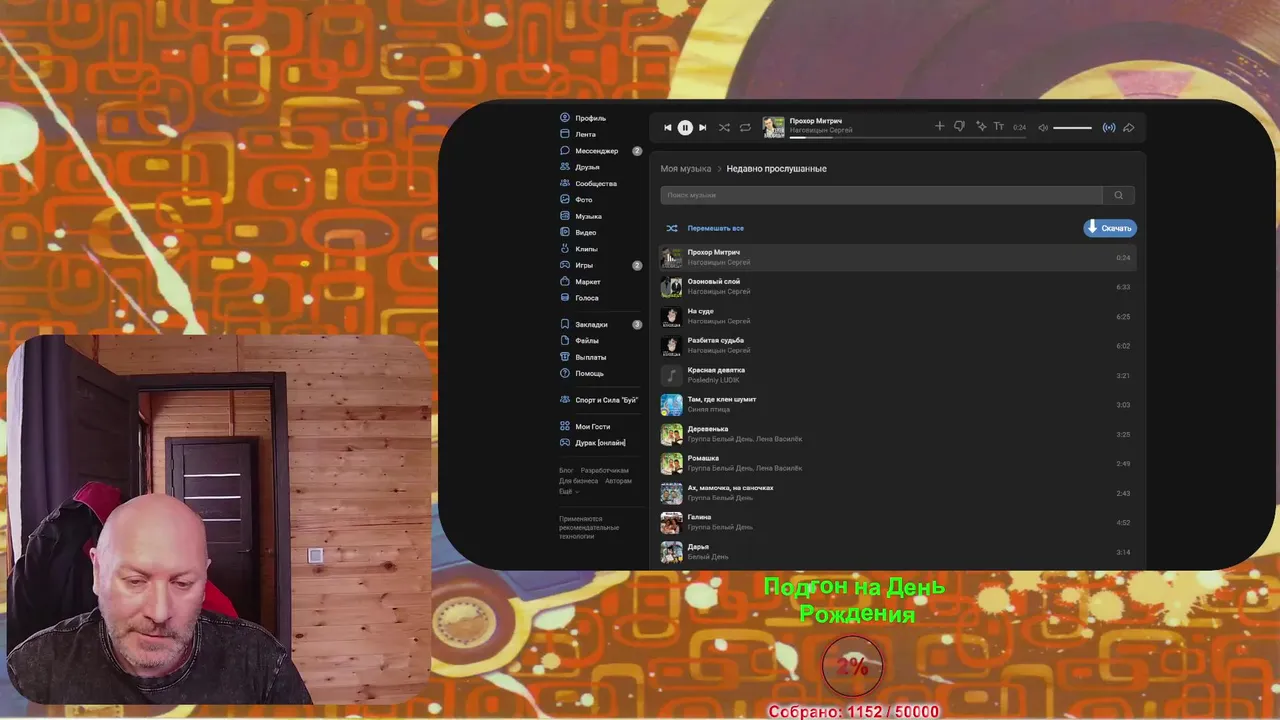This screenshot has height=720, width=1280.
Task: Play the track Галина
Action: 897,523
